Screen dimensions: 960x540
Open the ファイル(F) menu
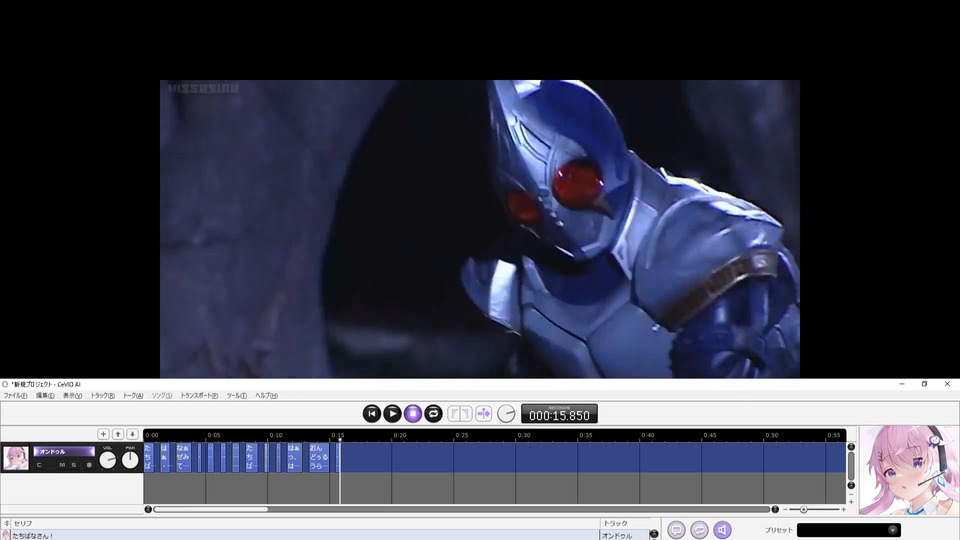point(15,396)
